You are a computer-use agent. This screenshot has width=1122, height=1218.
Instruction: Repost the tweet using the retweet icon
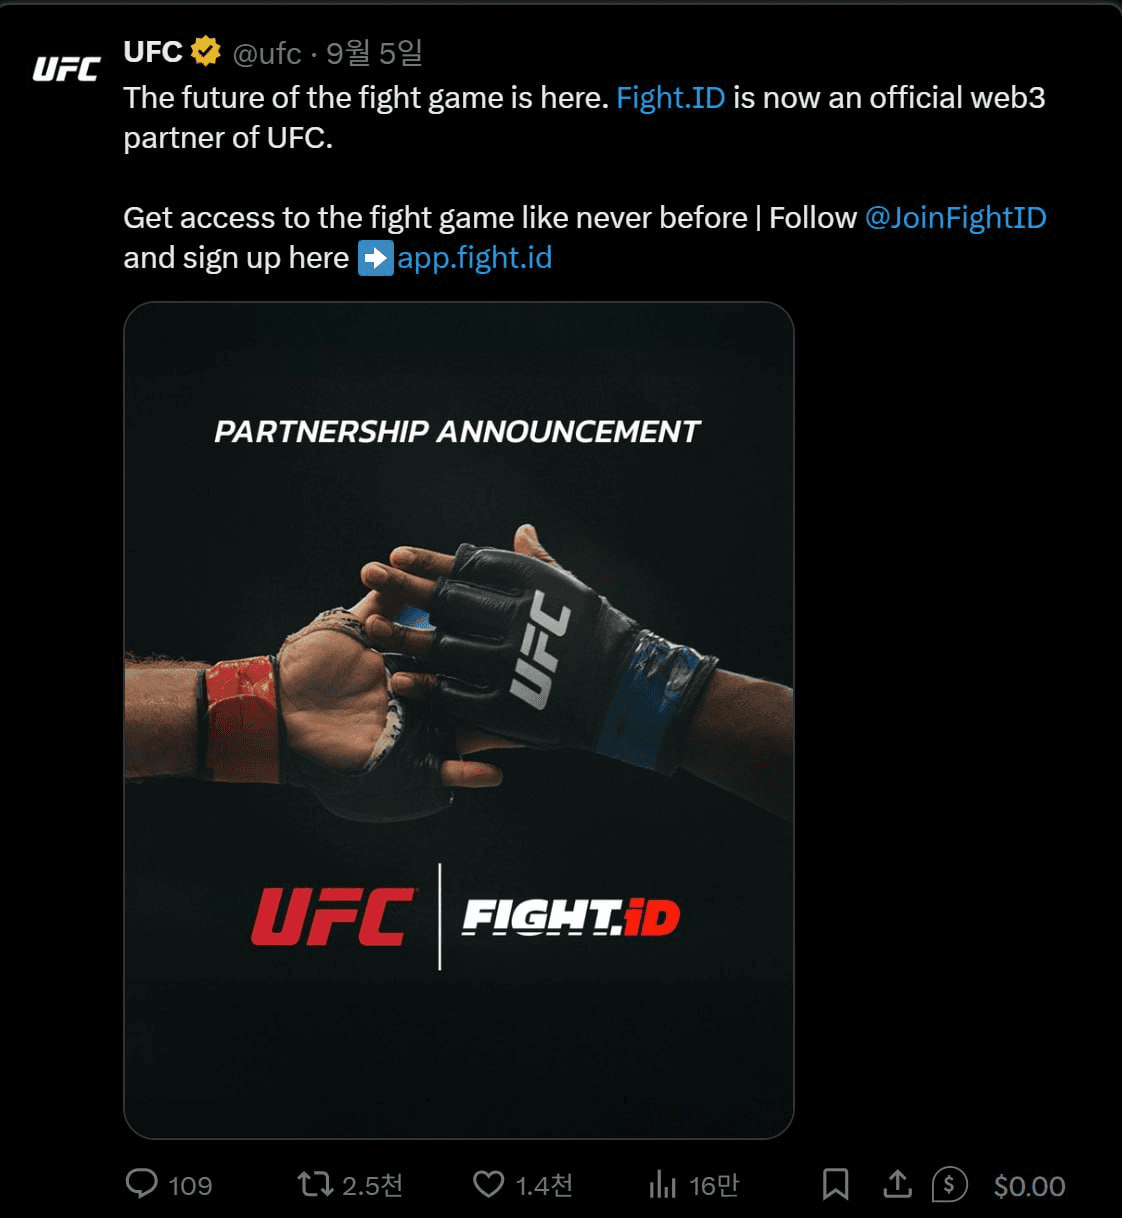tap(315, 1185)
